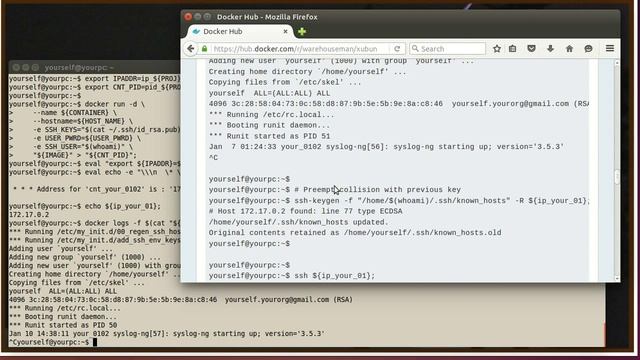Click the terminal title 'yourself@yourpc: ~'
640x360 pixels.
point(79,67)
